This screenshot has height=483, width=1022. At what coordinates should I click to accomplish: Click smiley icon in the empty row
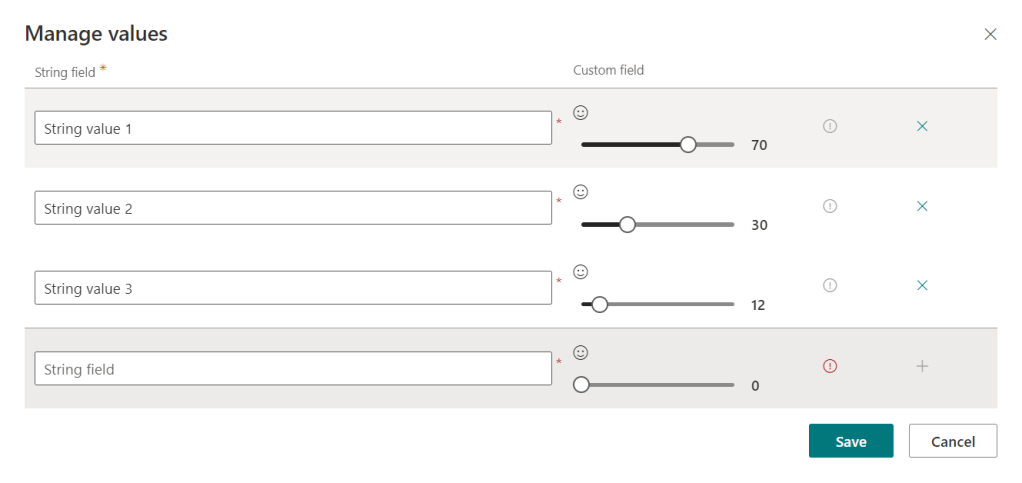click(x=580, y=352)
